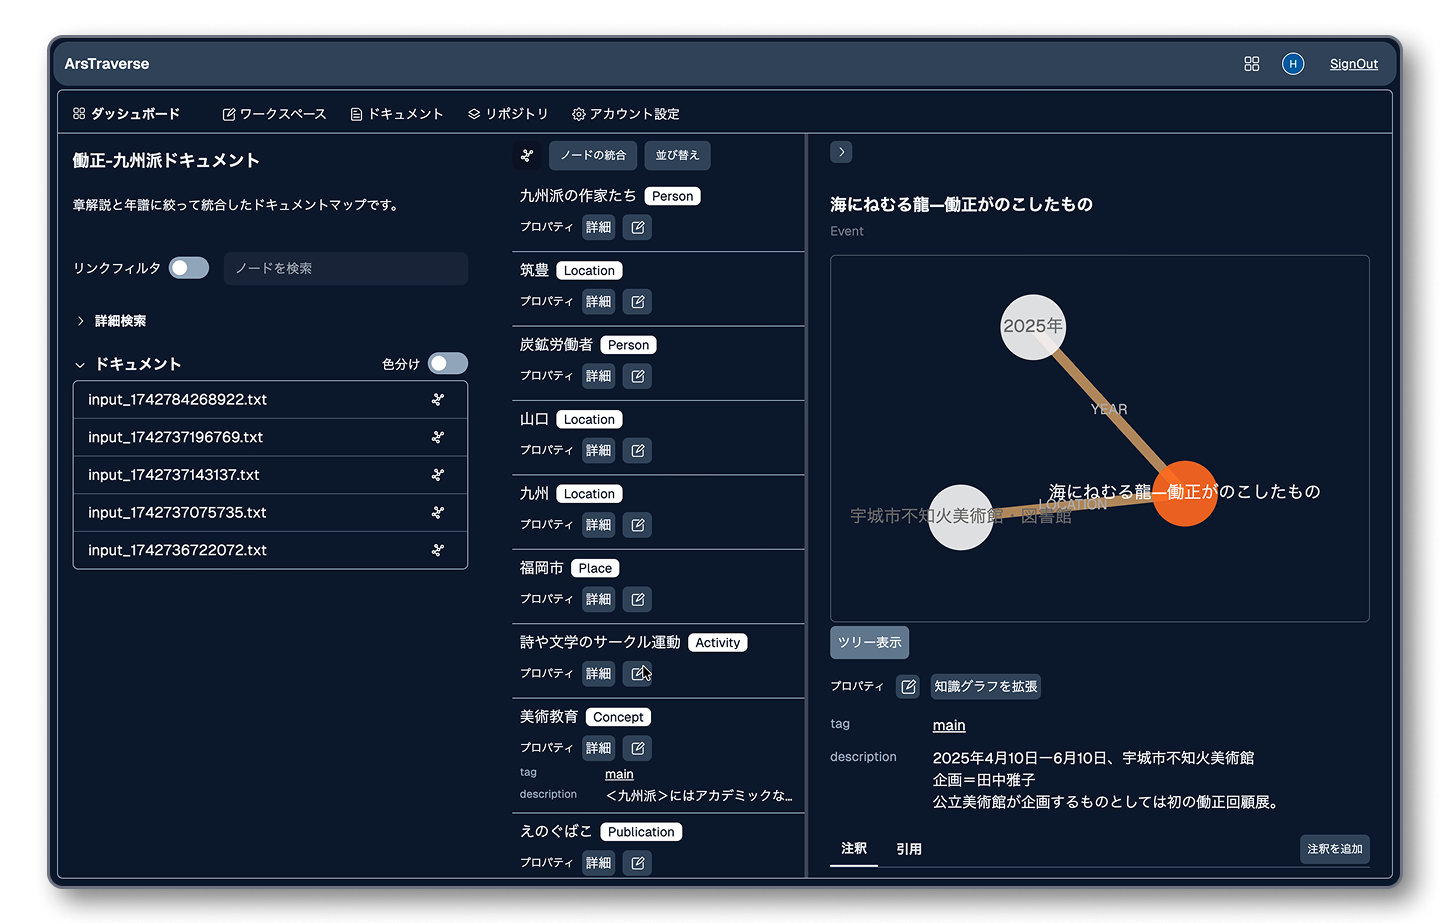The height and width of the screenshot is (923, 1449).
Task: Open the リポジトリ navigation item
Action: point(508,113)
